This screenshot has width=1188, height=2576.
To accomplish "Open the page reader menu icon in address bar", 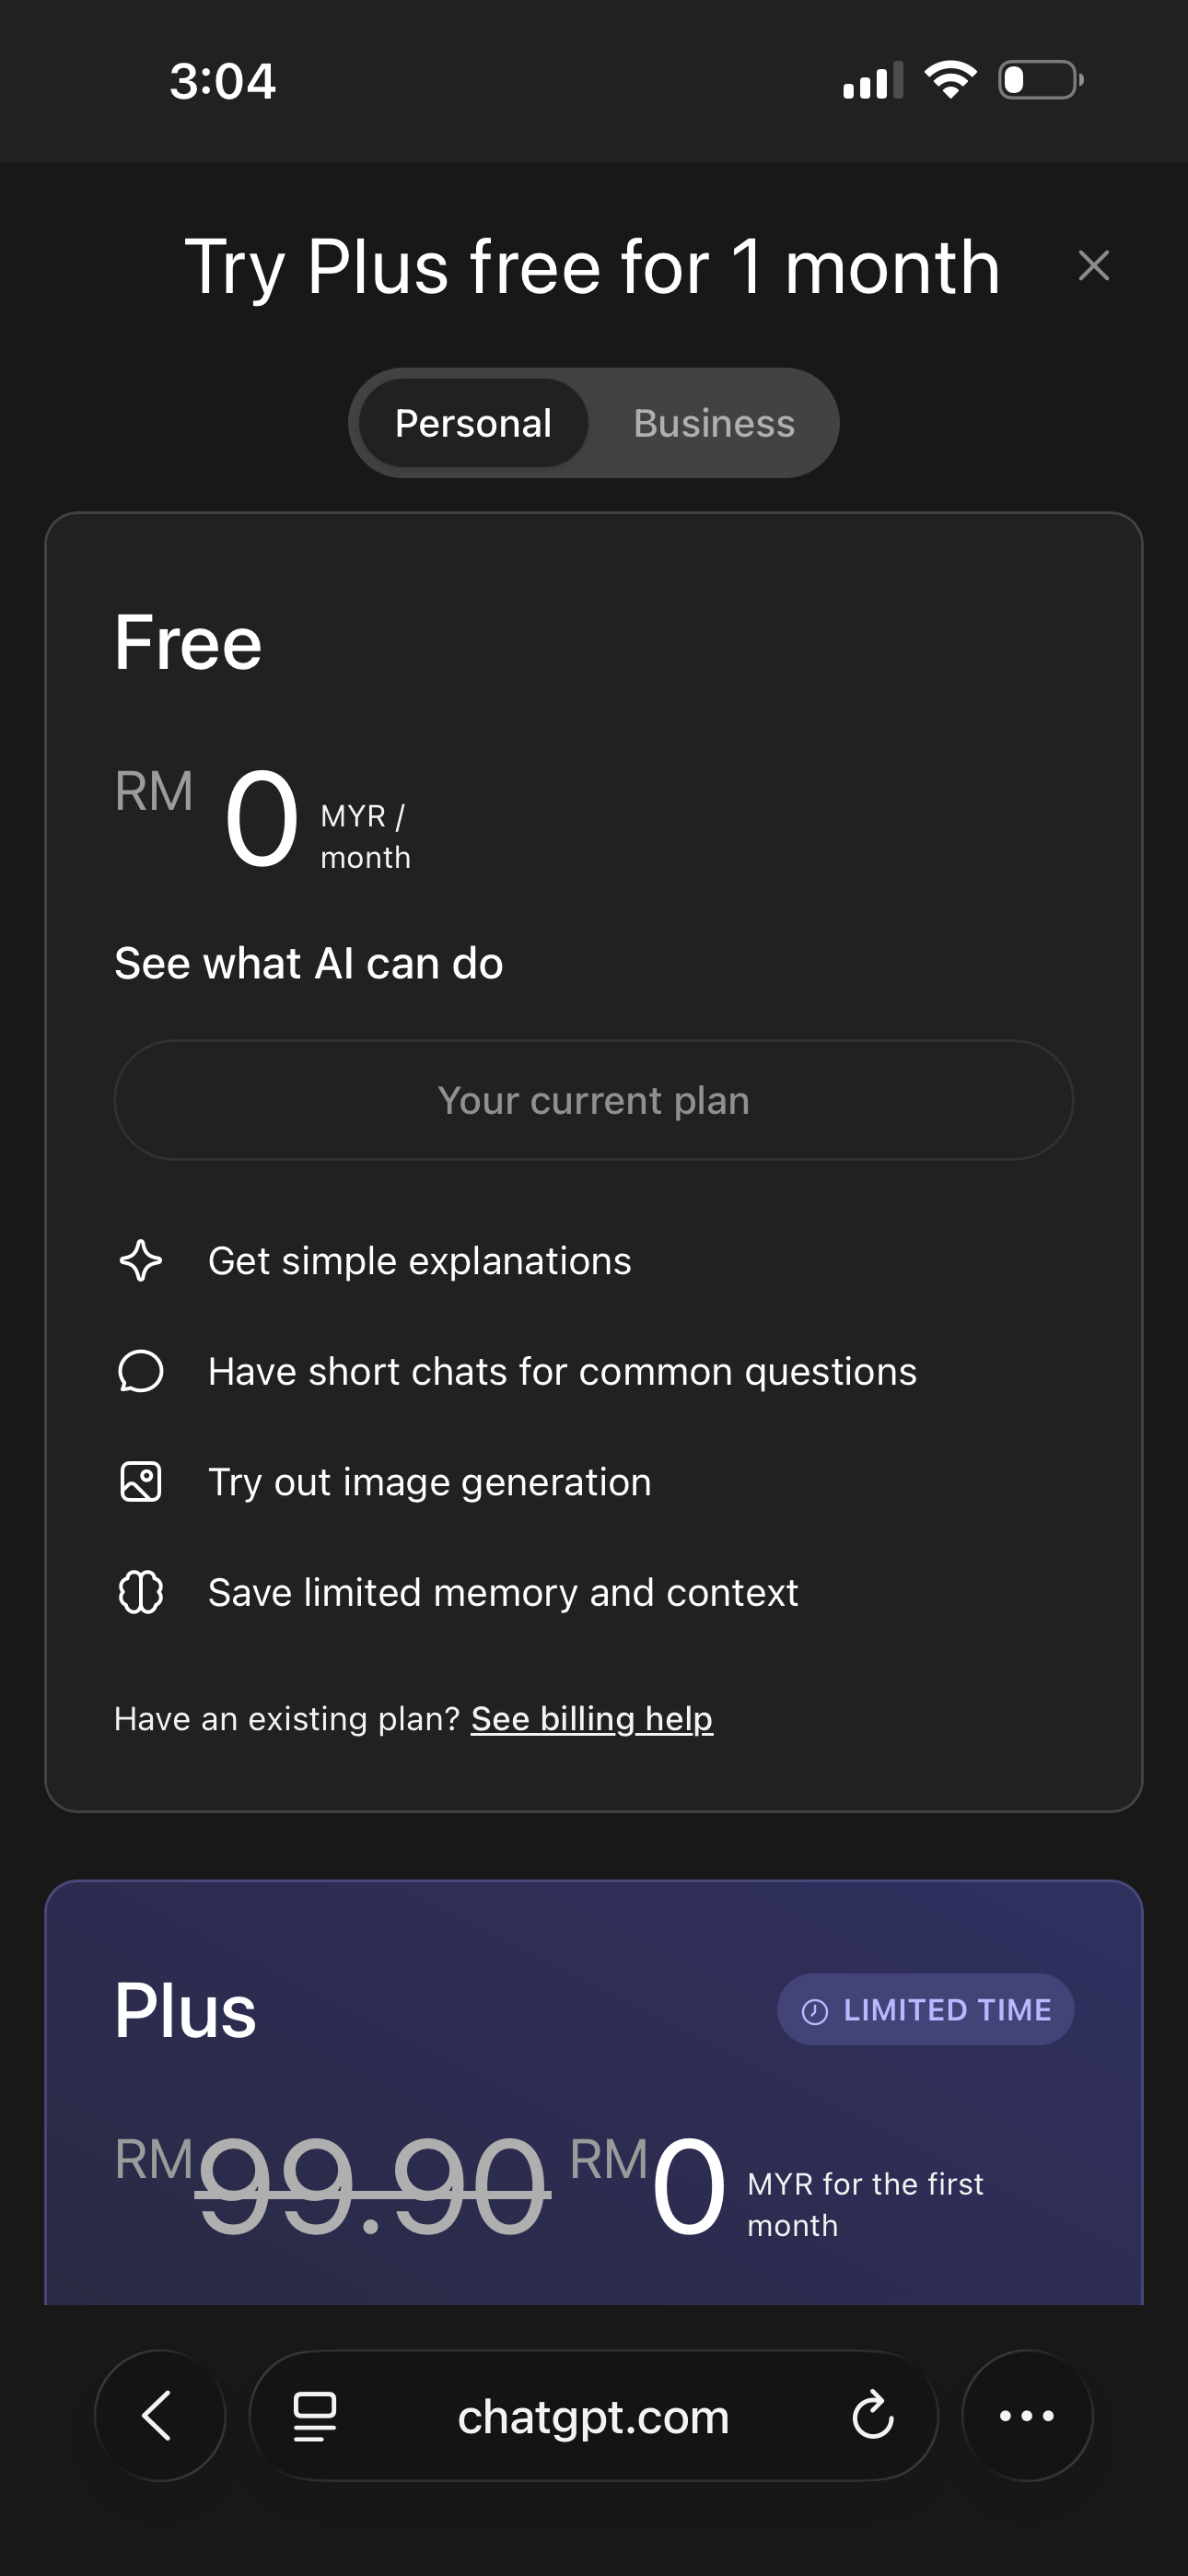I will [x=315, y=2416].
